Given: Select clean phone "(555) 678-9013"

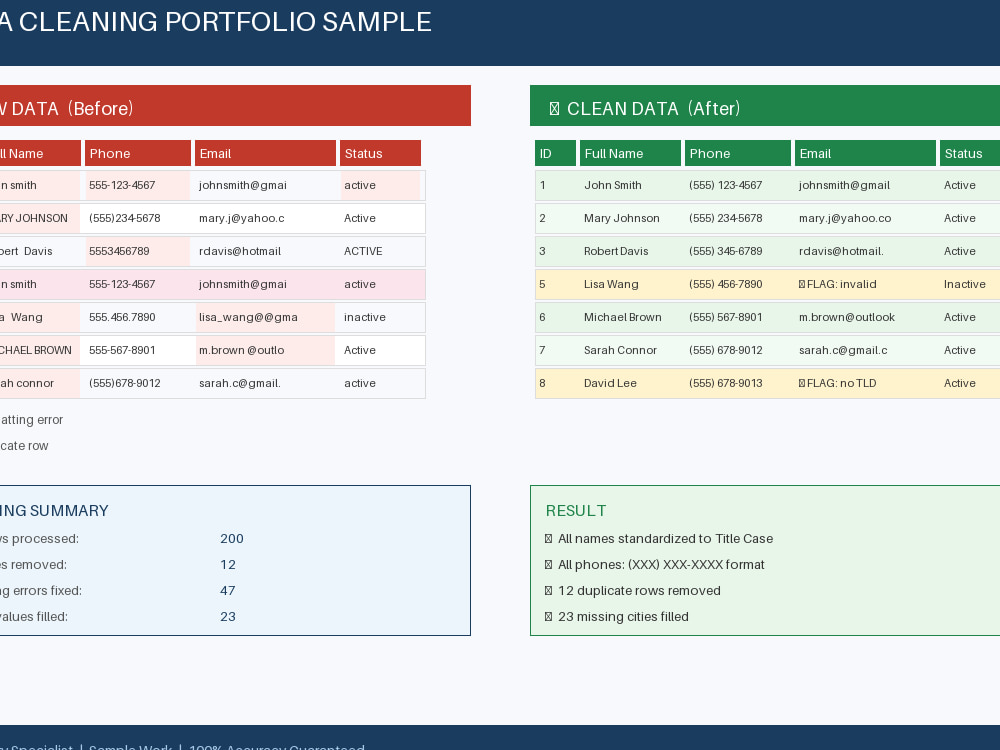Looking at the screenshot, I should [x=725, y=383].
